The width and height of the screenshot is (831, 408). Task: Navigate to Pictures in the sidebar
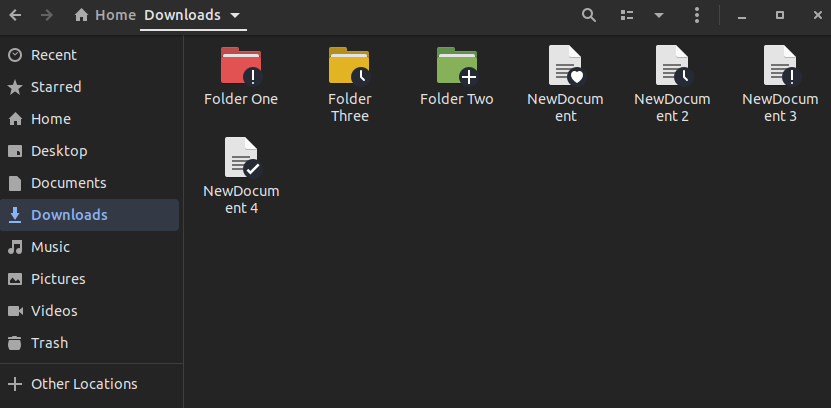[x=58, y=279]
